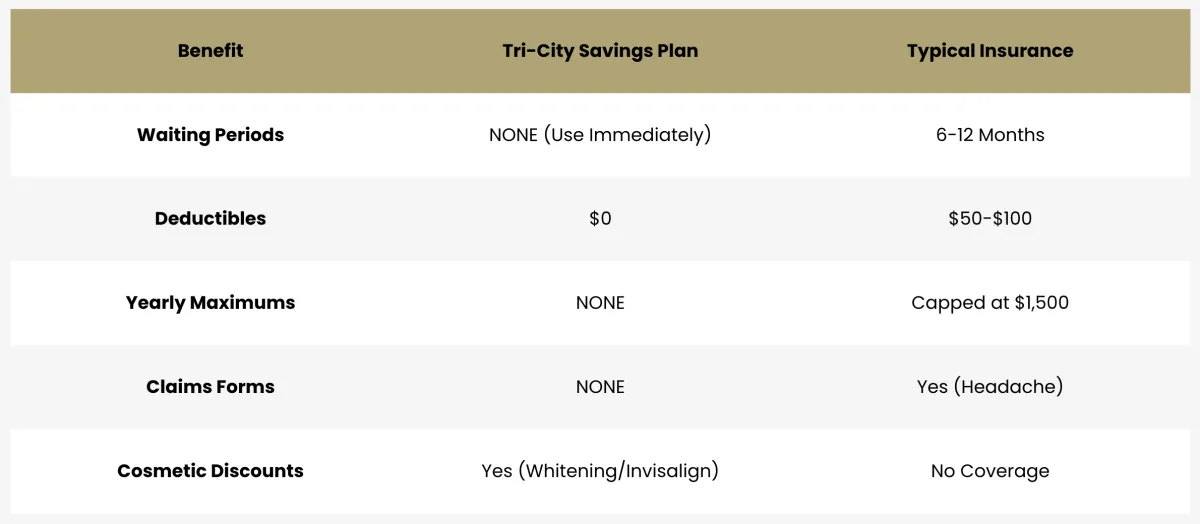The height and width of the screenshot is (524, 1200).
Task: Click the Yes (Headache) cell
Action: 990,387
